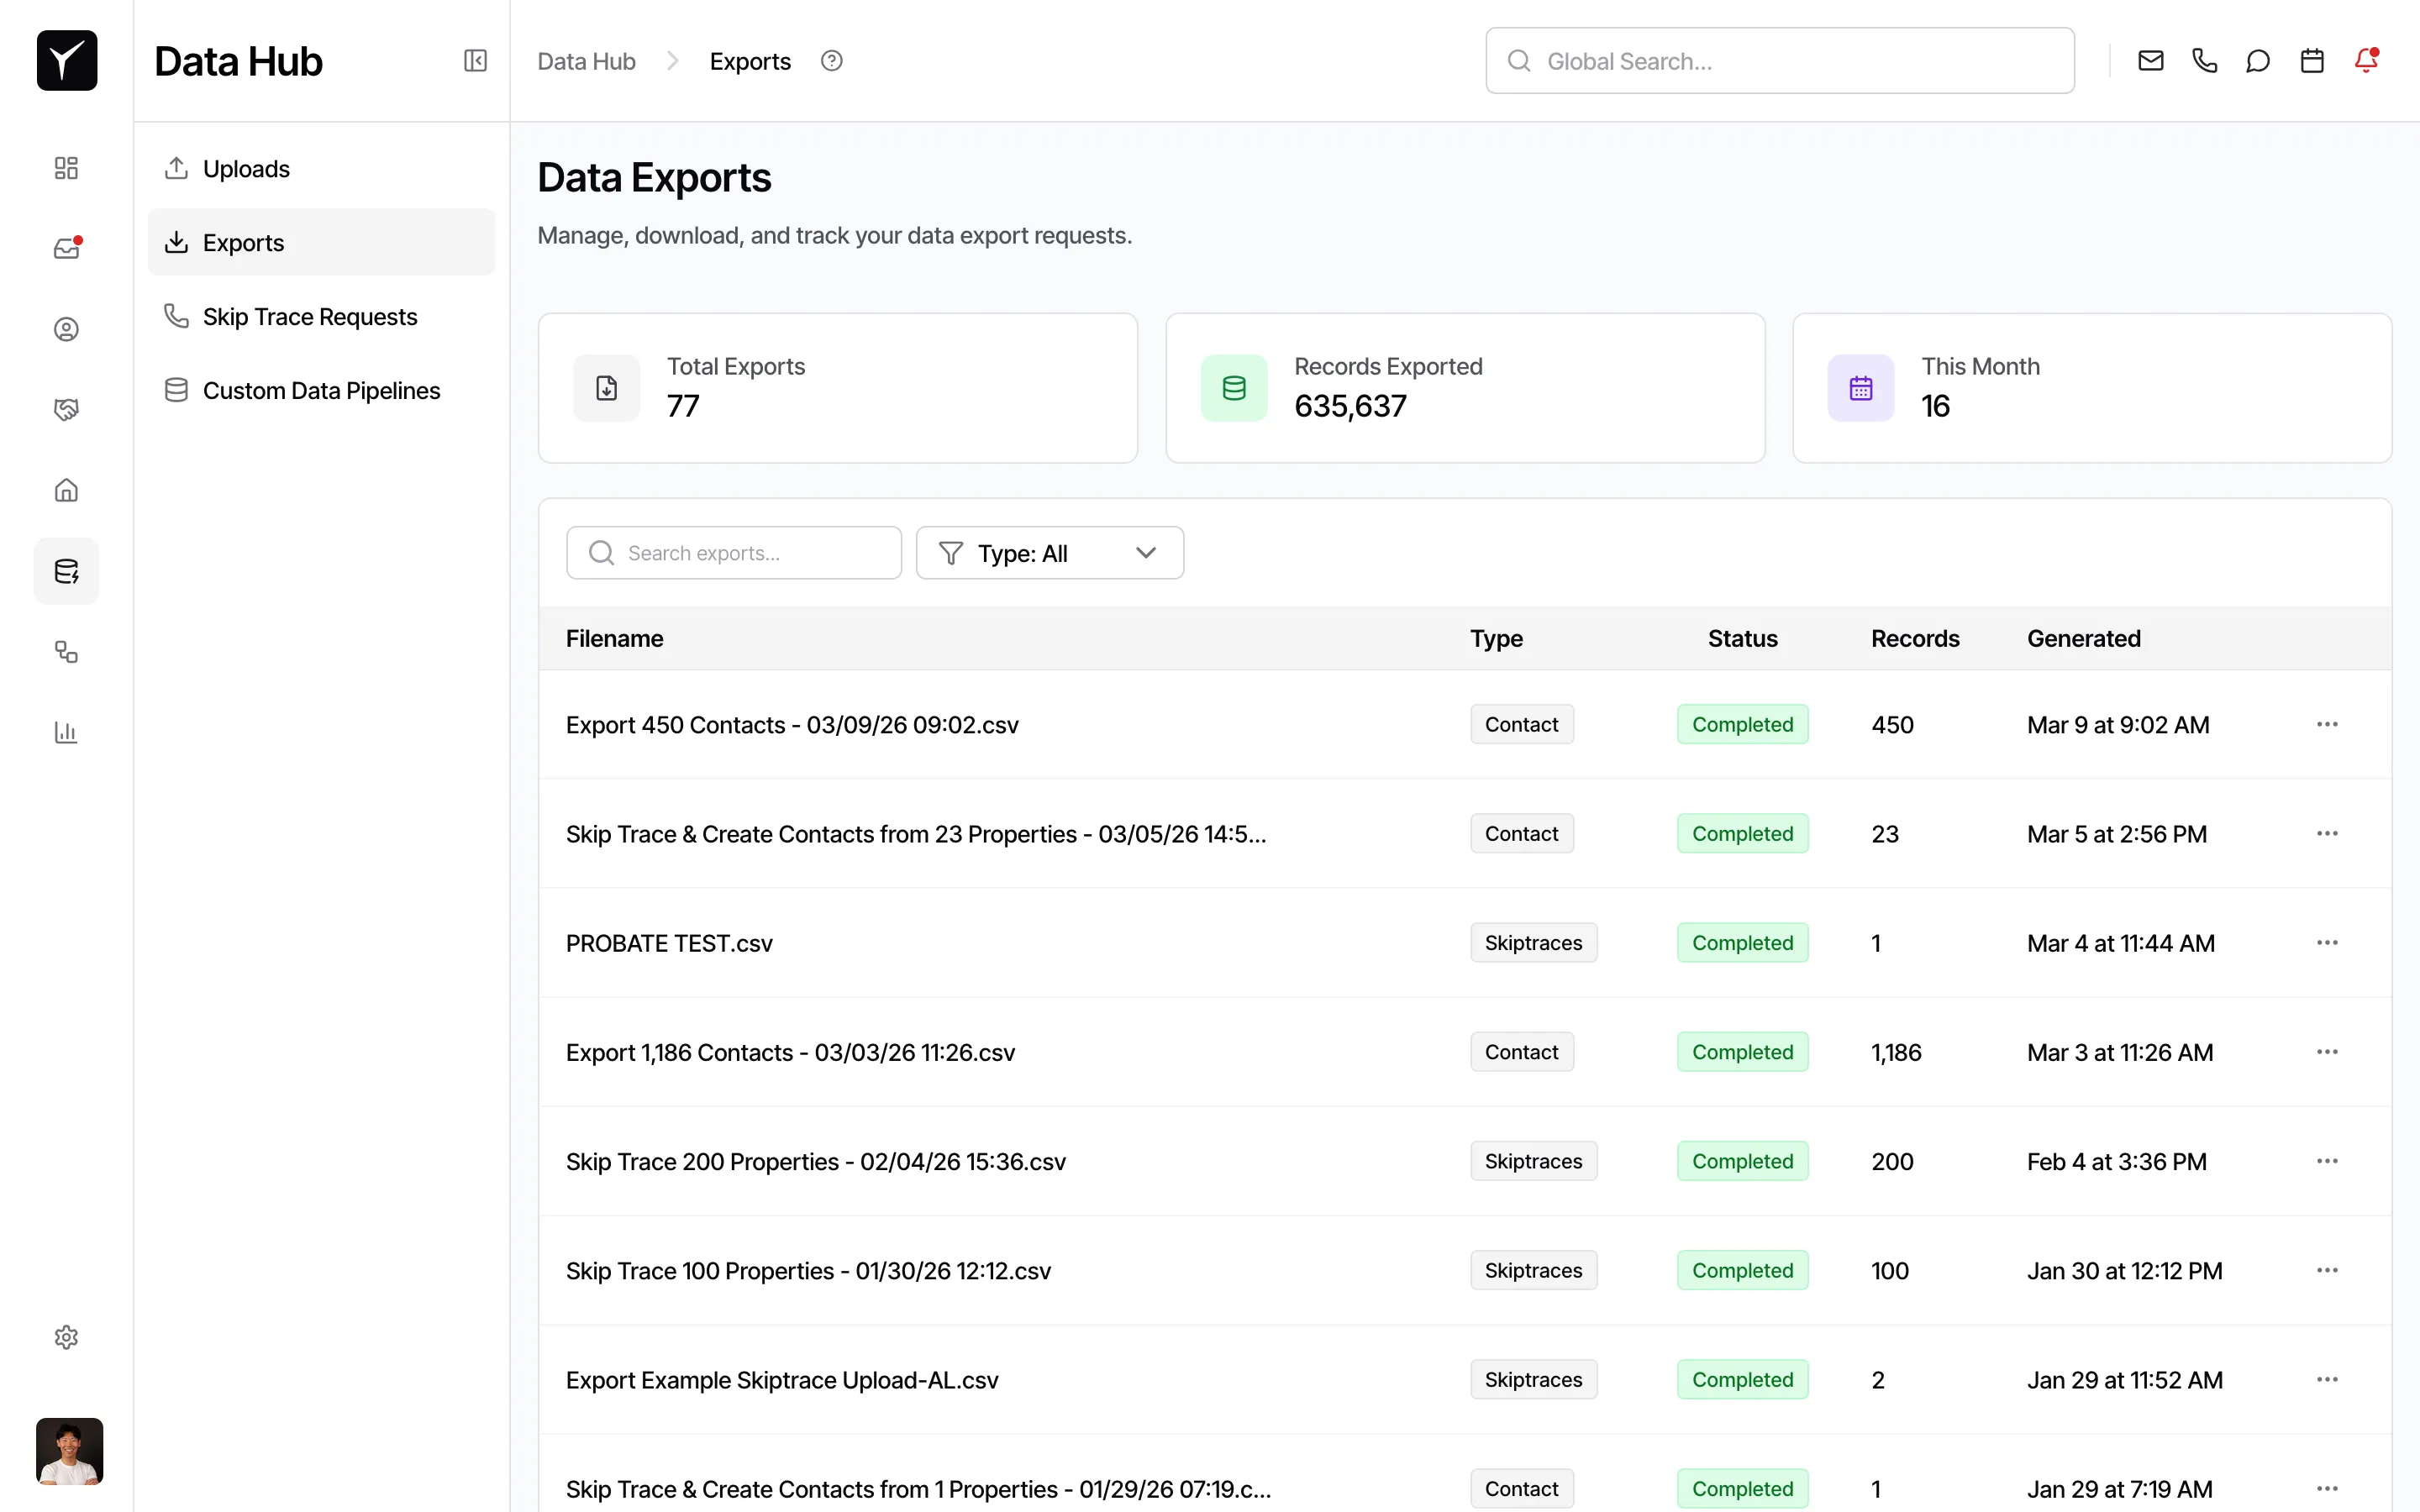The height and width of the screenshot is (1512, 2420).
Task: Open the phone icon in the top bar
Action: coord(2204,60)
